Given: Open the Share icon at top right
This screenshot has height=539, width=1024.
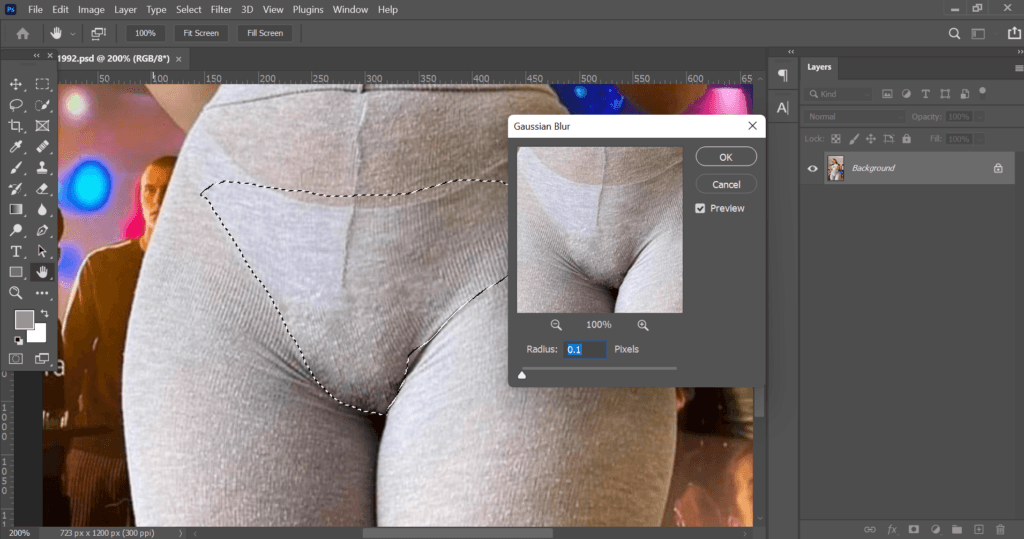Looking at the screenshot, I should 1014,33.
